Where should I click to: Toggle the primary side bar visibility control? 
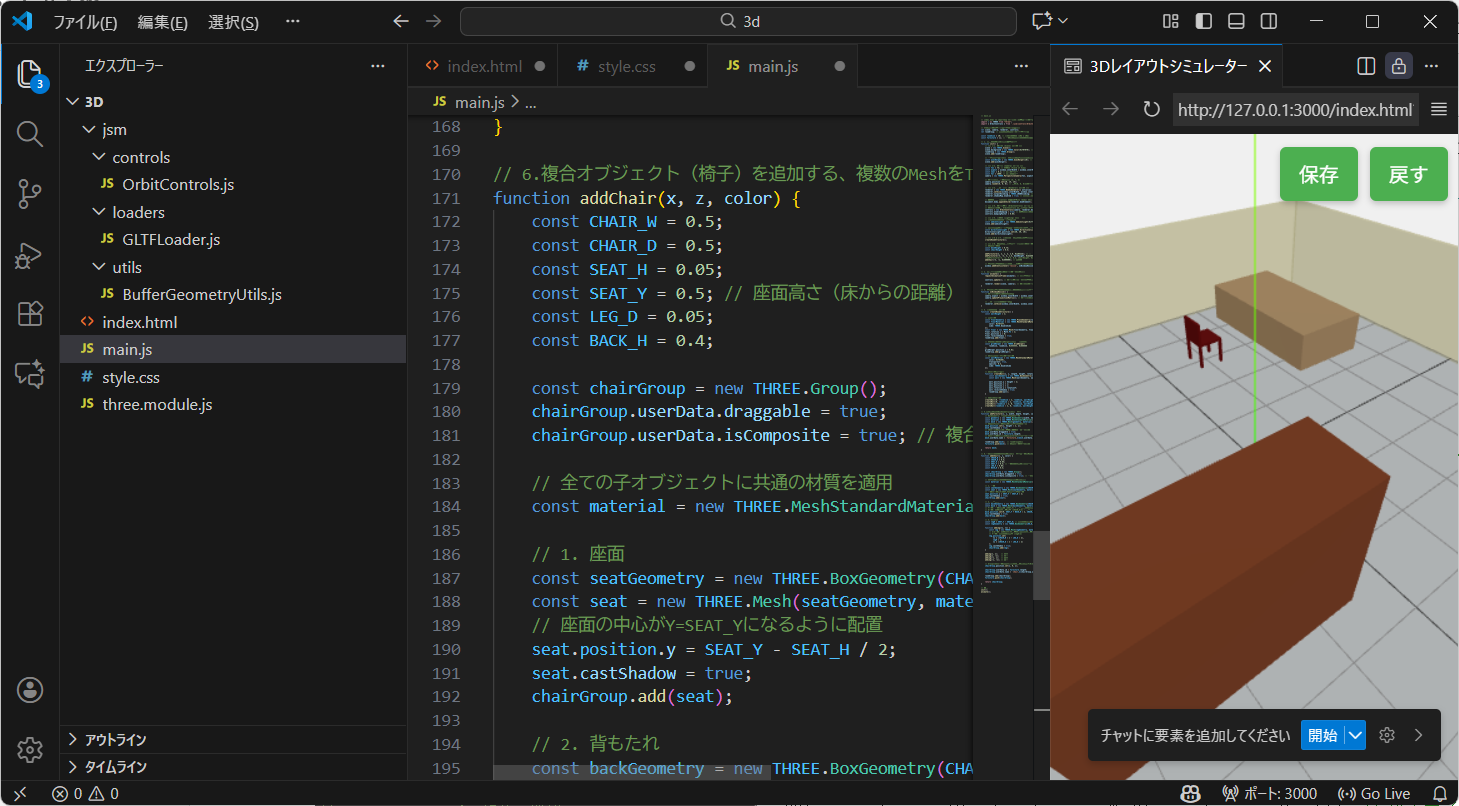click(x=1203, y=20)
